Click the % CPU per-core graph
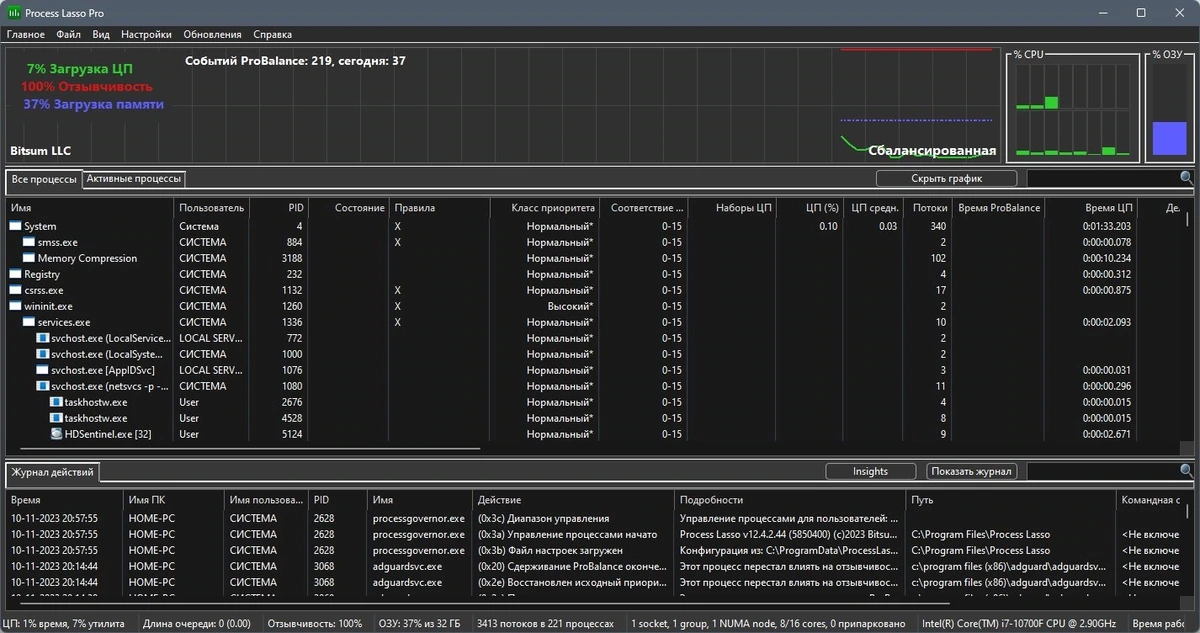 click(x=1073, y=110)
